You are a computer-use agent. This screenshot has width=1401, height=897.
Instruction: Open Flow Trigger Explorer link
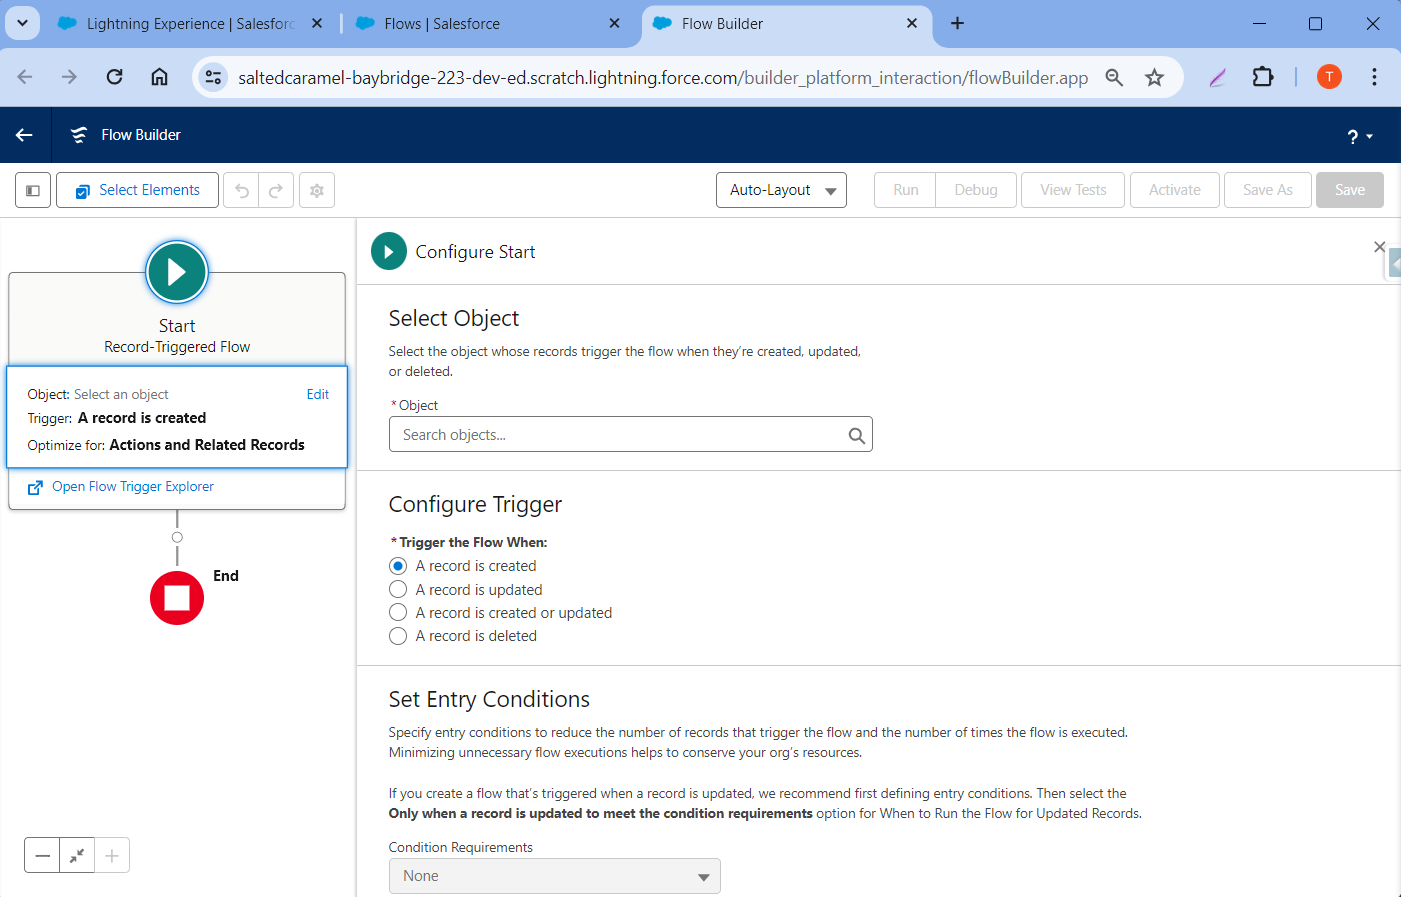[x=133, y=487]
